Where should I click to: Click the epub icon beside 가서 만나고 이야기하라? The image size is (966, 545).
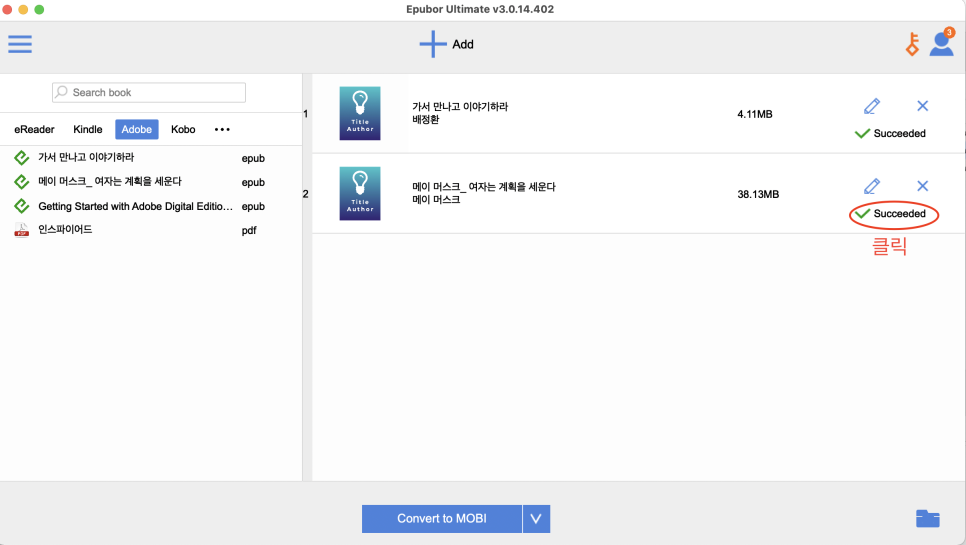pos(22,158)
